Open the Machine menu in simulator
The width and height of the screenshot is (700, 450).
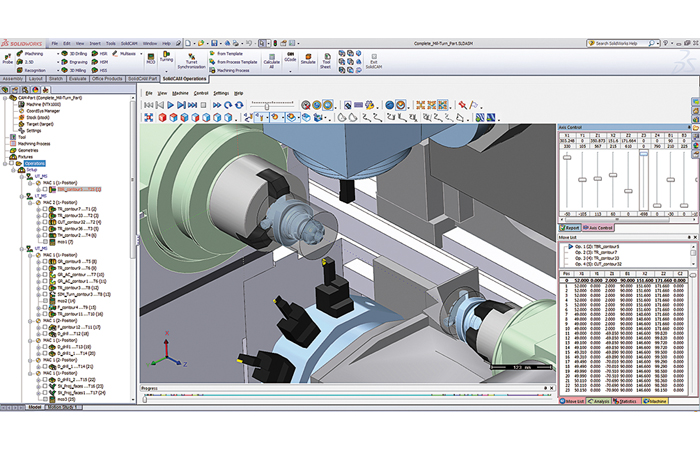point(180,93)
